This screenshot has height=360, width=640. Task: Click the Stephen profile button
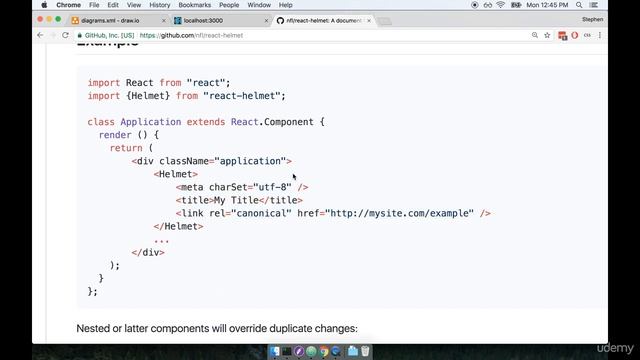592,20
